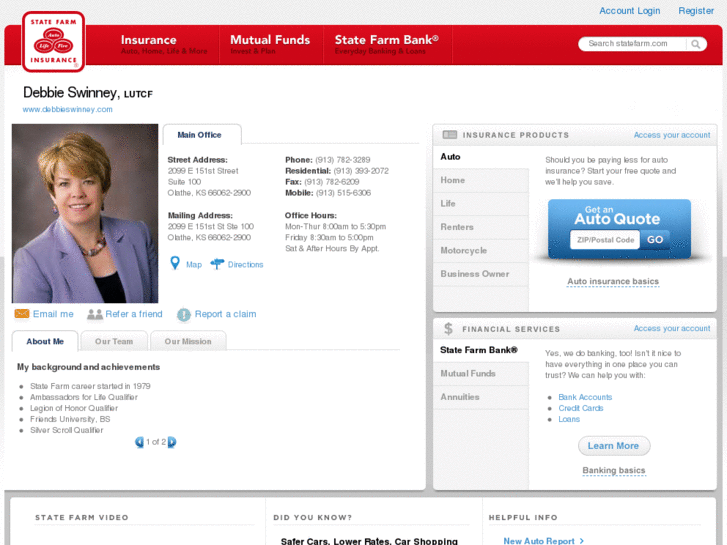This screenshot has height=545, width=727.
Task: Switch to the Our Team tab
Action: click(x=114, y=342)
